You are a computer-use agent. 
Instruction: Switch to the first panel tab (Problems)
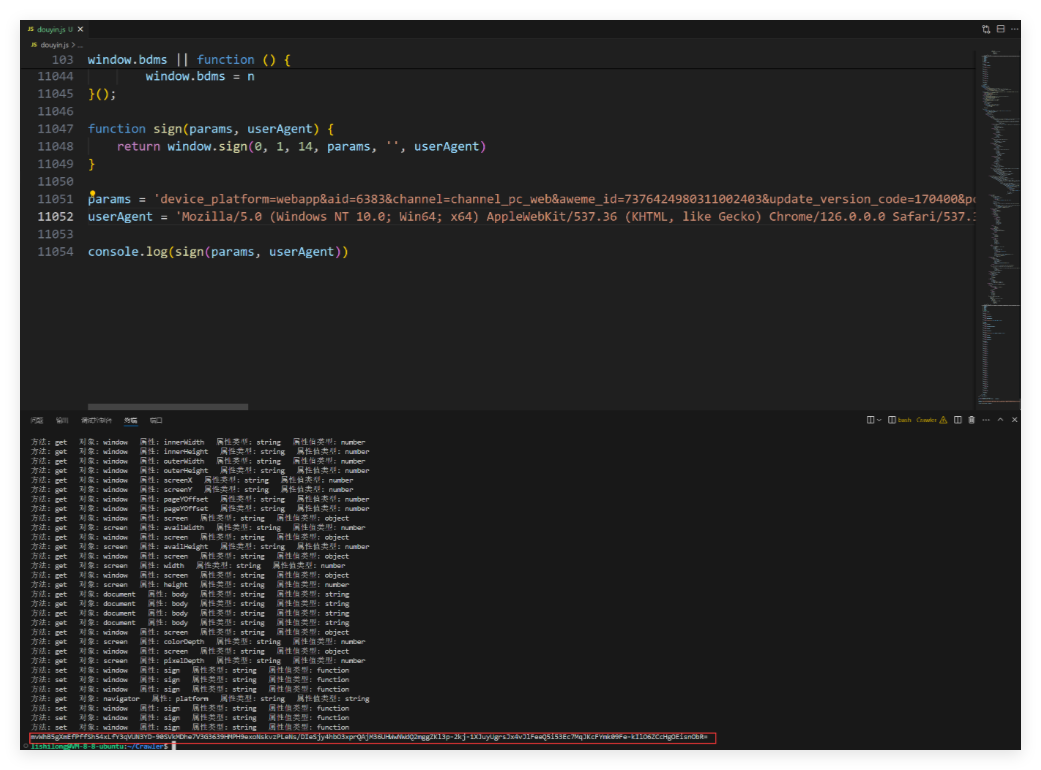coord(37,420)
